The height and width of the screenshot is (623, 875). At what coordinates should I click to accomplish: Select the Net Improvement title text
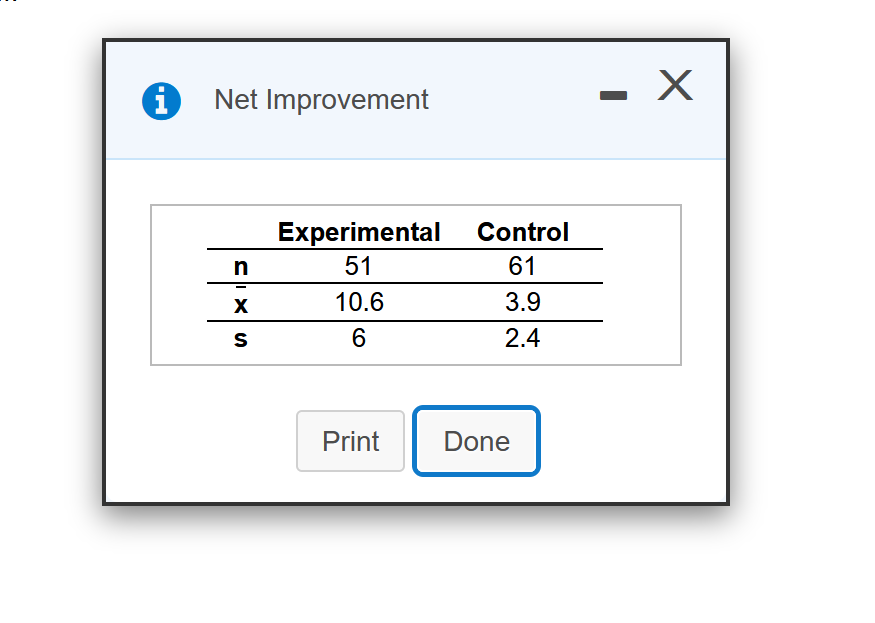click(x=321, y=100)
